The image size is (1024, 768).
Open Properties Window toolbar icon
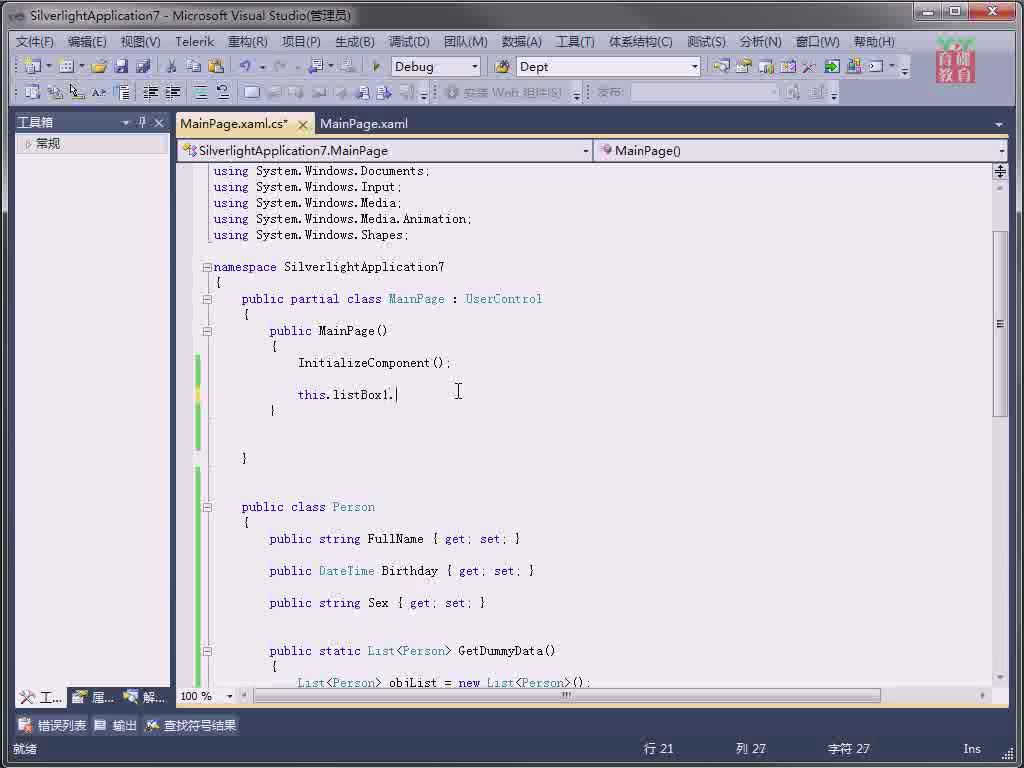tap(743, 66)
